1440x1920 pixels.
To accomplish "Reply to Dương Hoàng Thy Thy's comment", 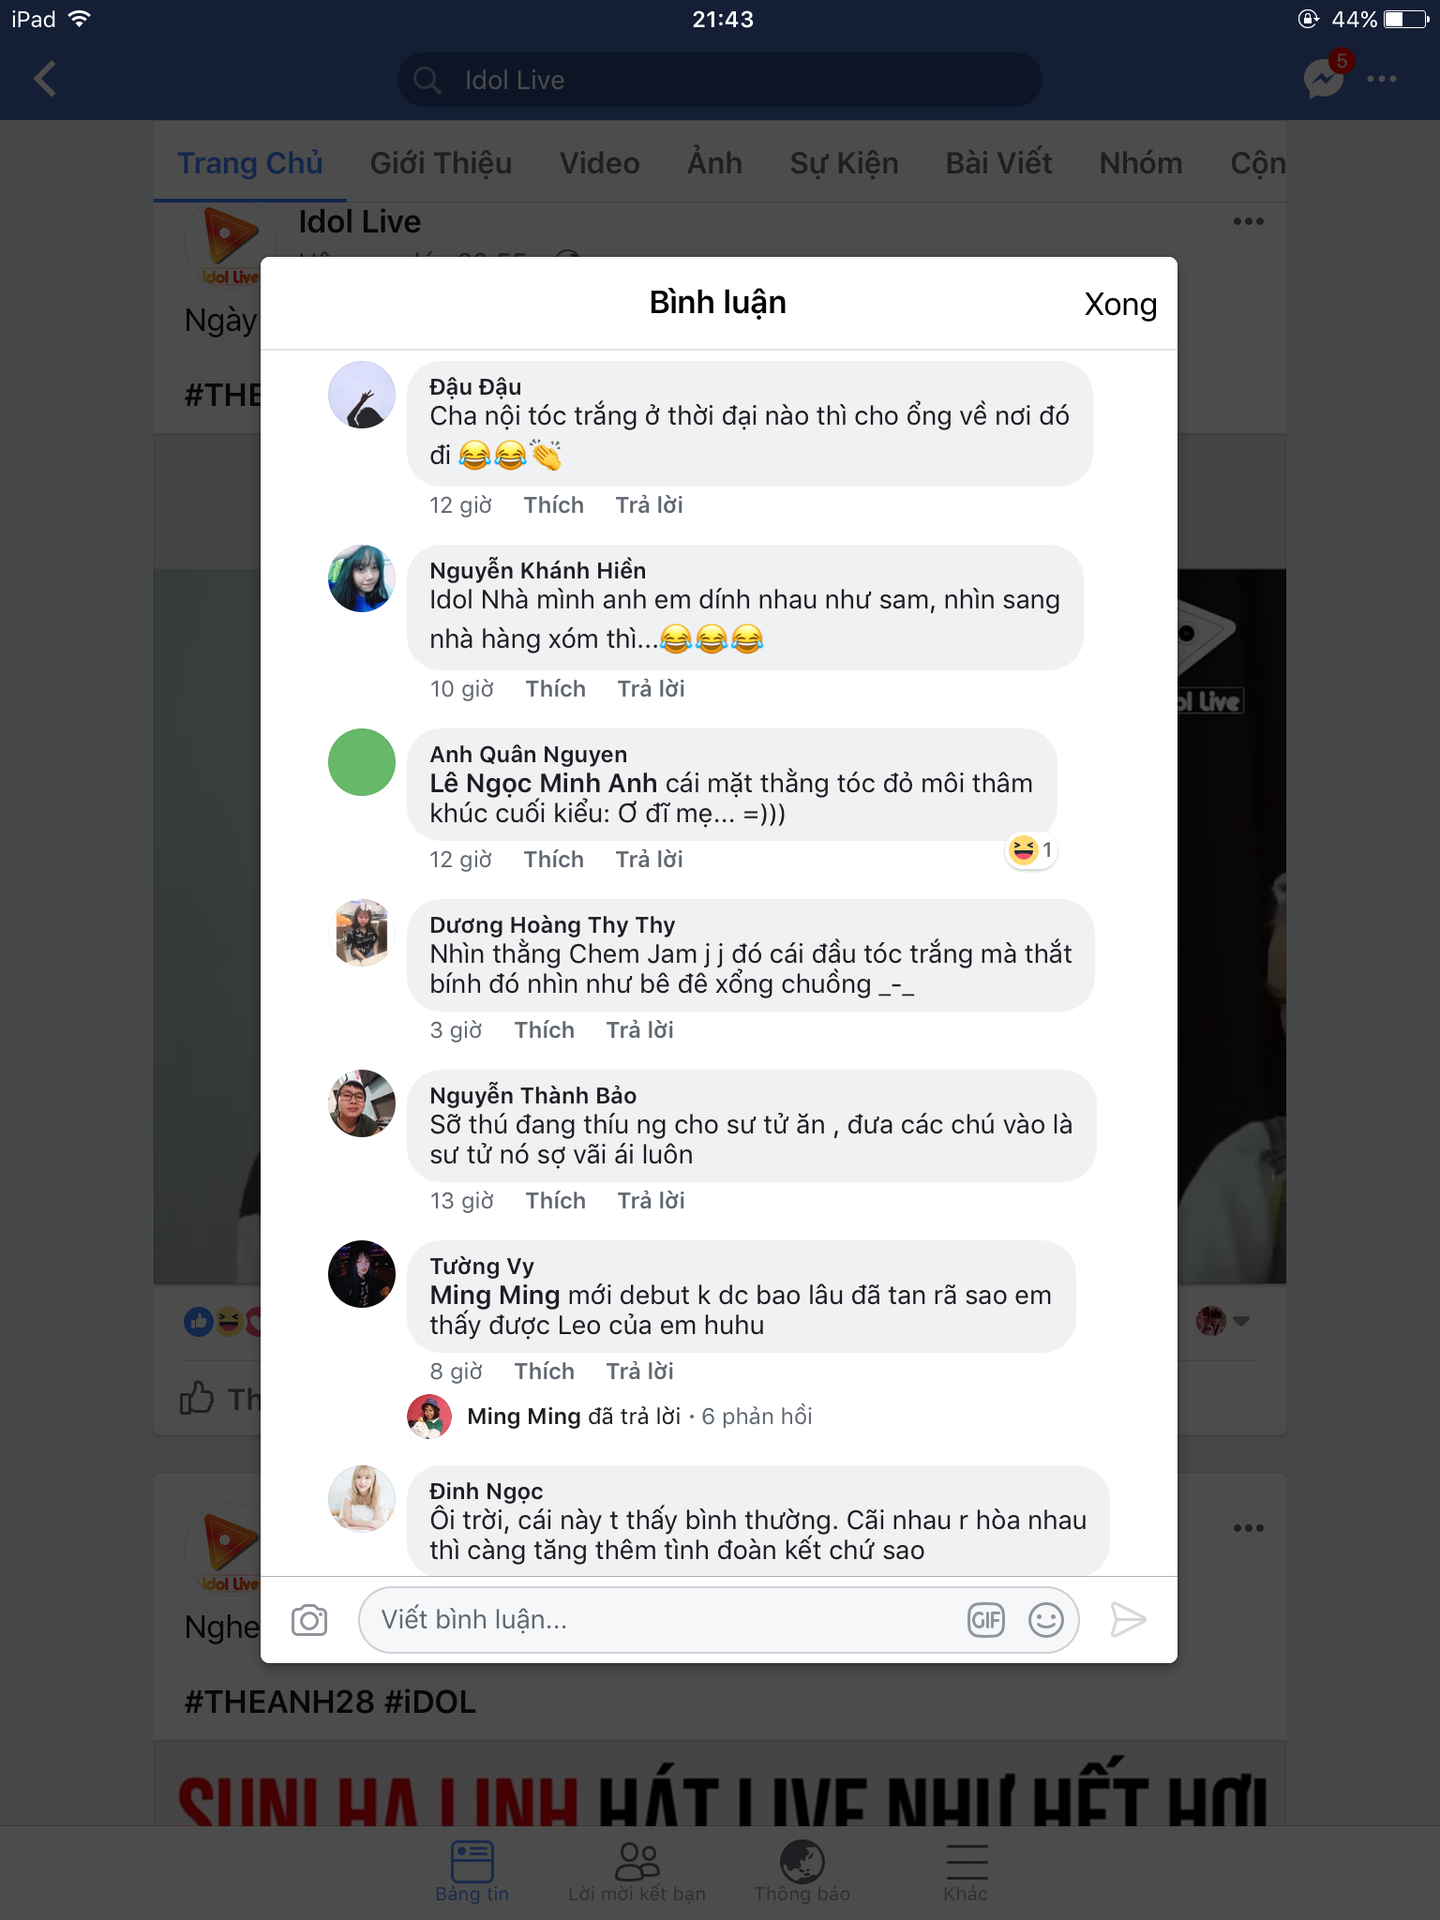I will [x=640, y=1030].
